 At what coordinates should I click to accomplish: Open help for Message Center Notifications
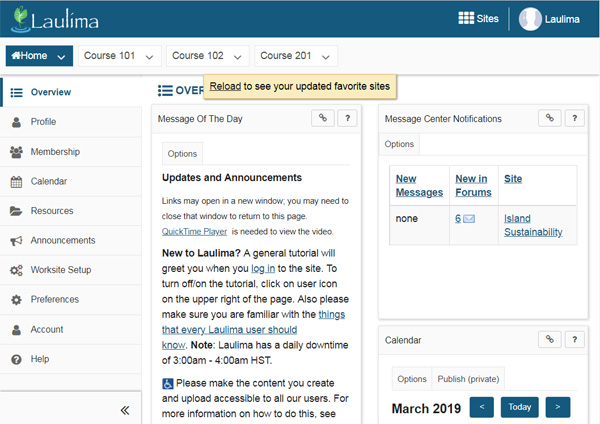click(x=574, y=118)
